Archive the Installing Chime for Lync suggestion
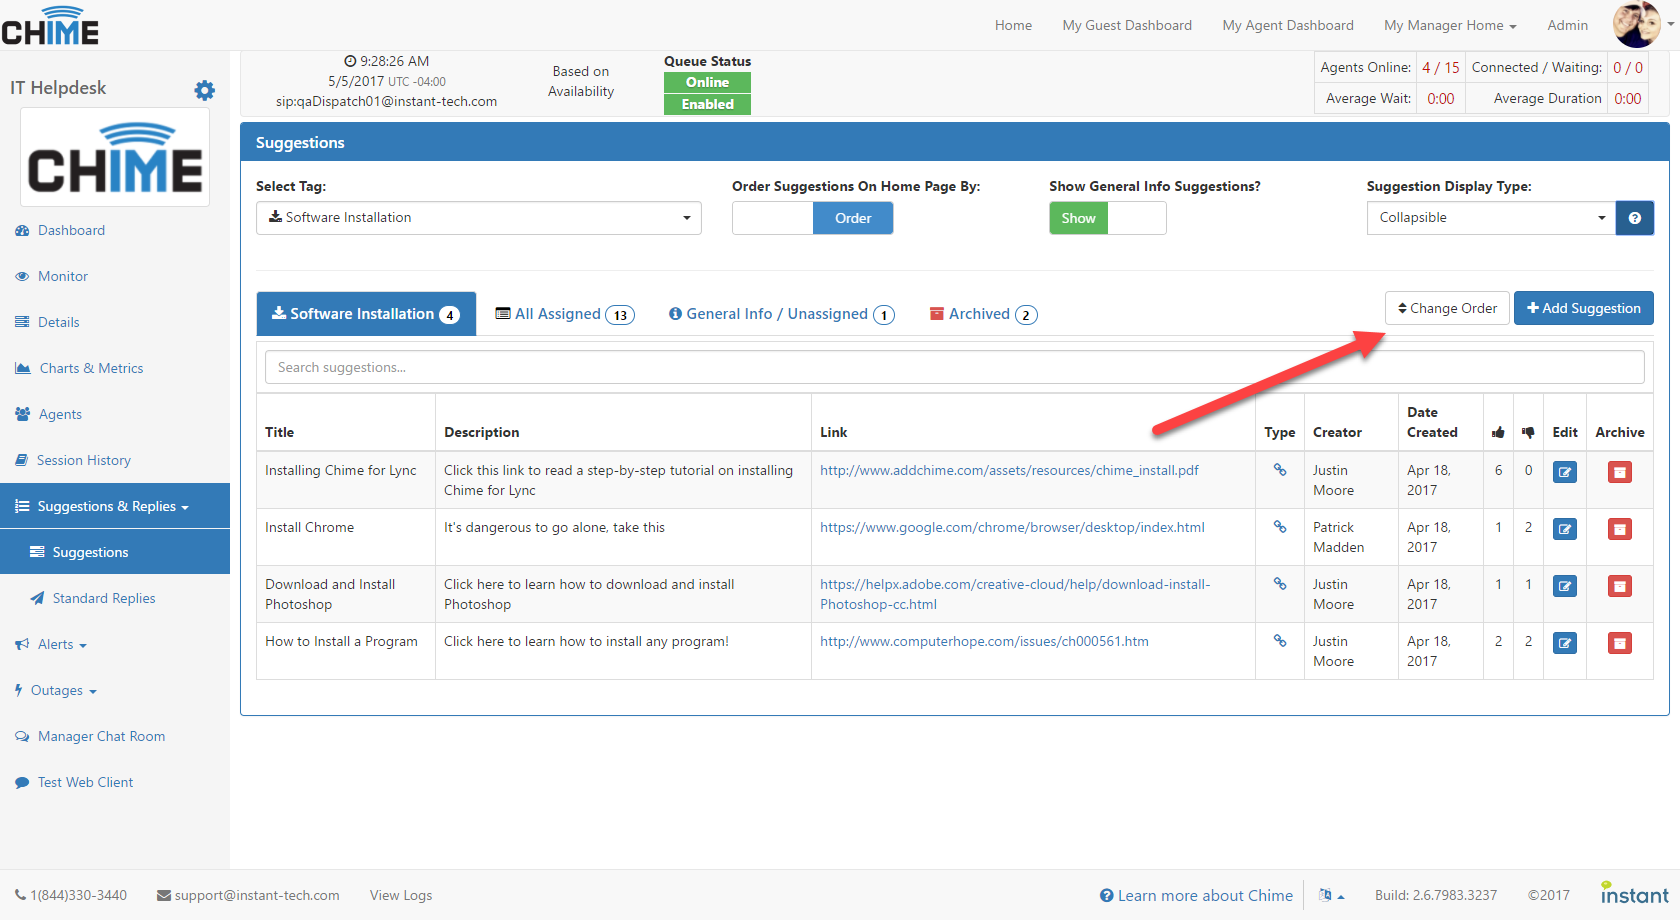 coord(1619,472)
